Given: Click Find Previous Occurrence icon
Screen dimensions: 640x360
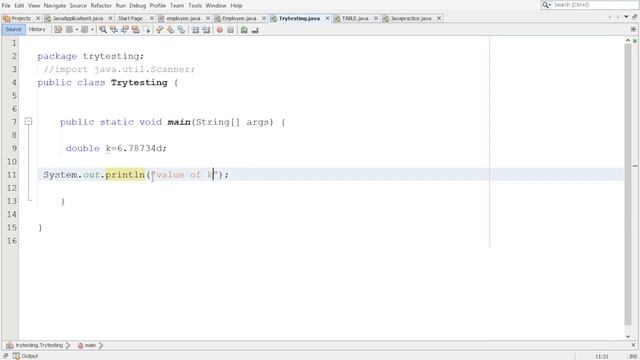Looking at the screenshot, I should 114,30.
